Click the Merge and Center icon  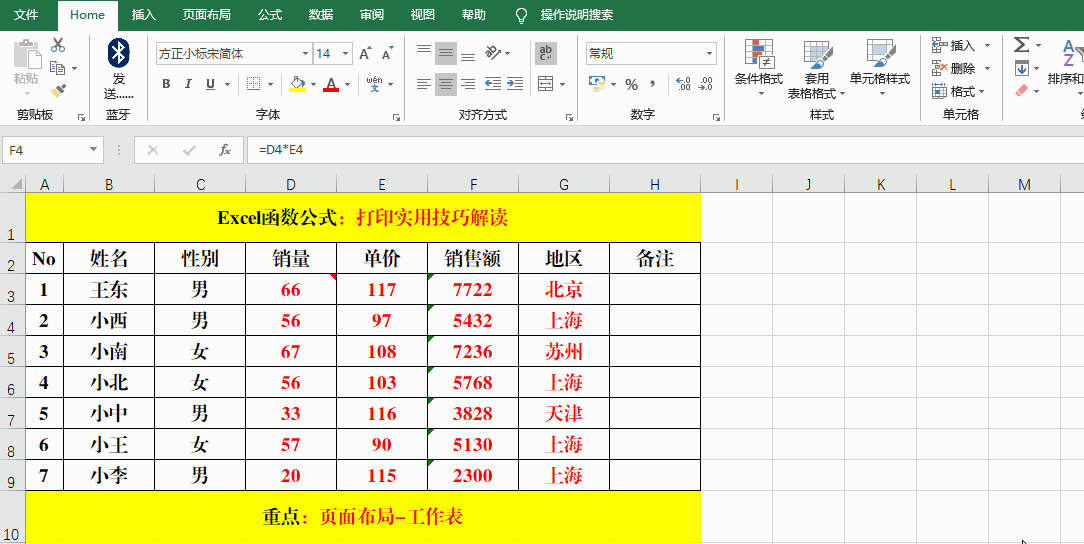[545, 84]
